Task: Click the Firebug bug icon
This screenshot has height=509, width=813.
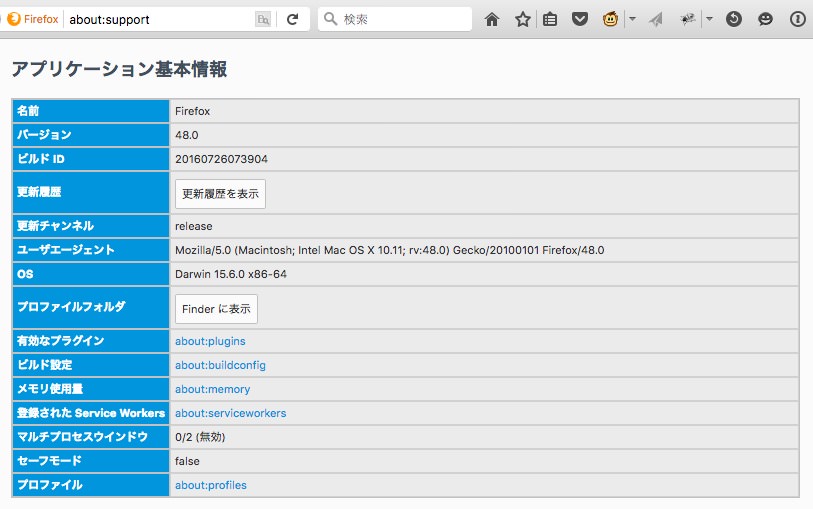Action: (x=688, y=20)
